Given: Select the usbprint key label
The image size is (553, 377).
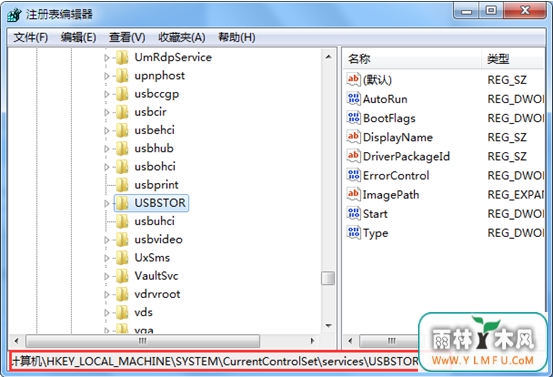Looking at the screenshot, I should [156, 185].
